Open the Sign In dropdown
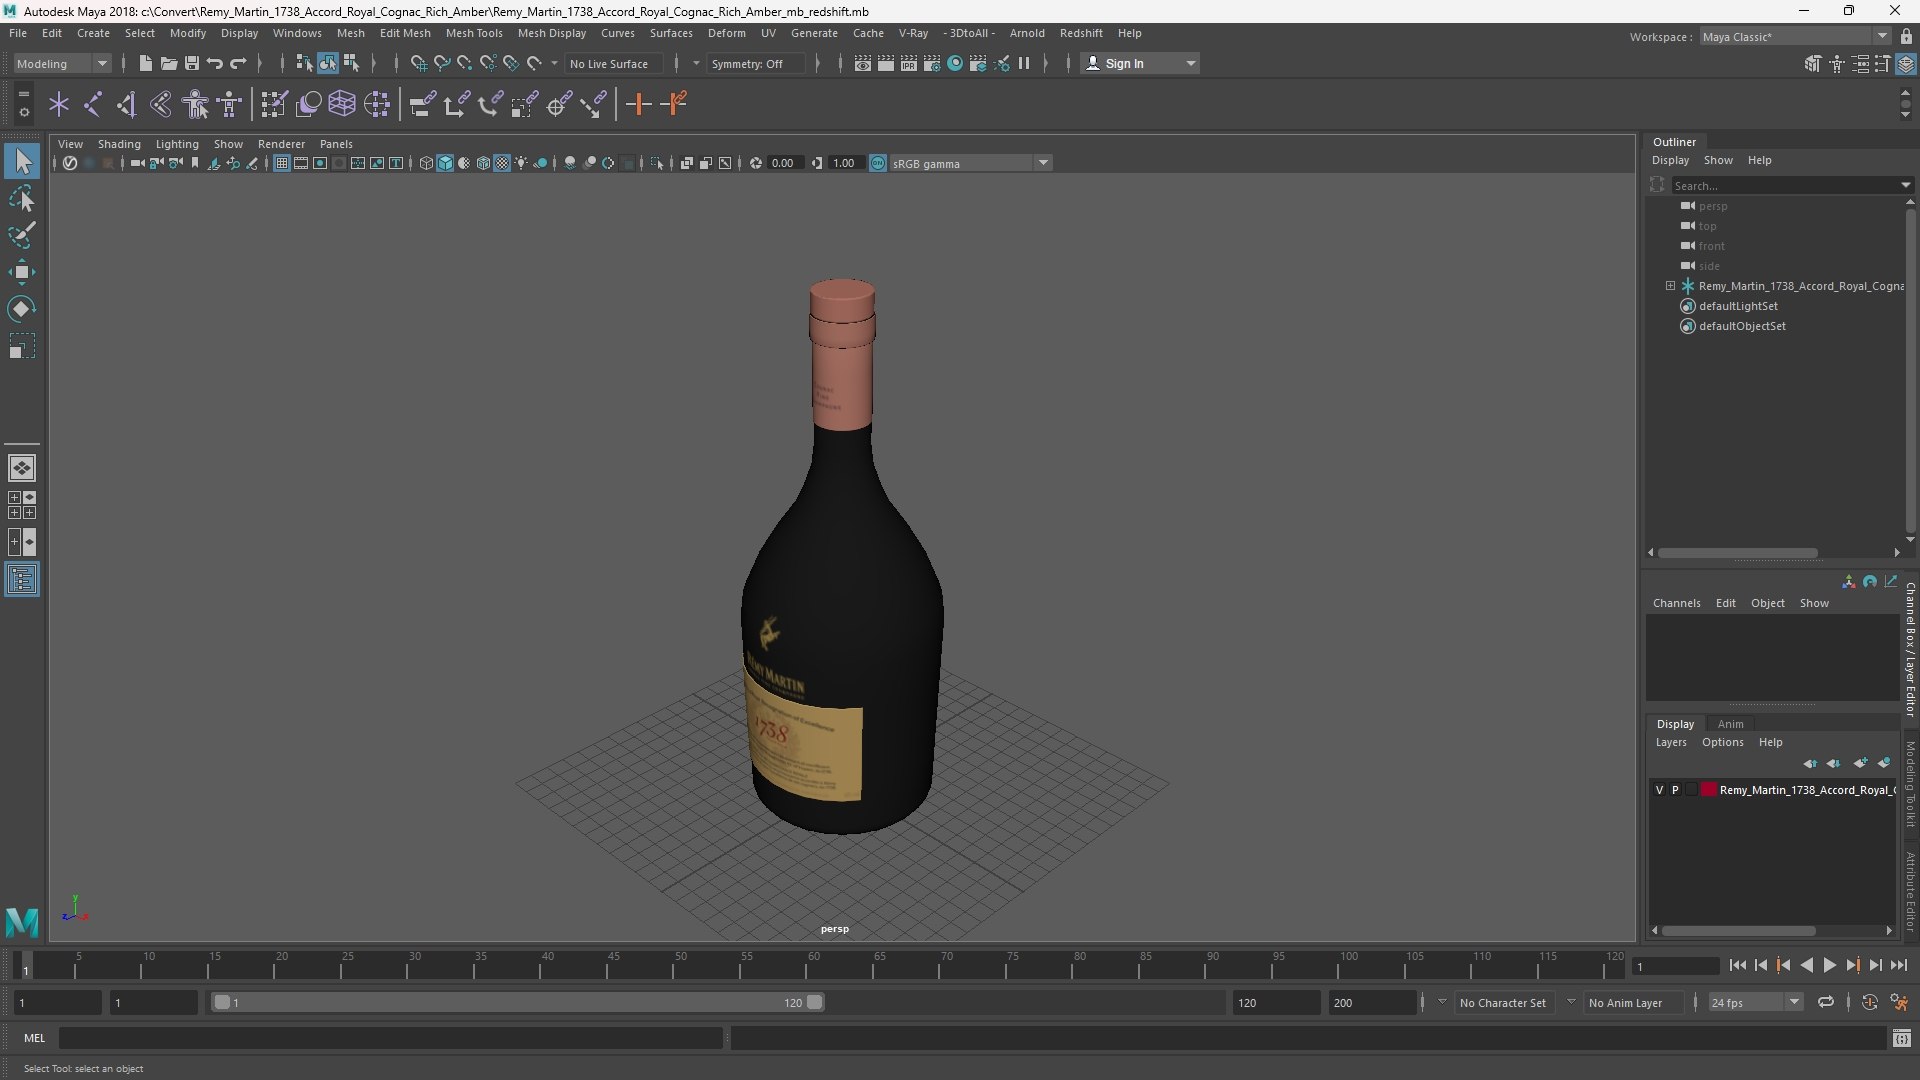The width and height of the screenshot is (1920, 1080). click(x=1141, y=63)
